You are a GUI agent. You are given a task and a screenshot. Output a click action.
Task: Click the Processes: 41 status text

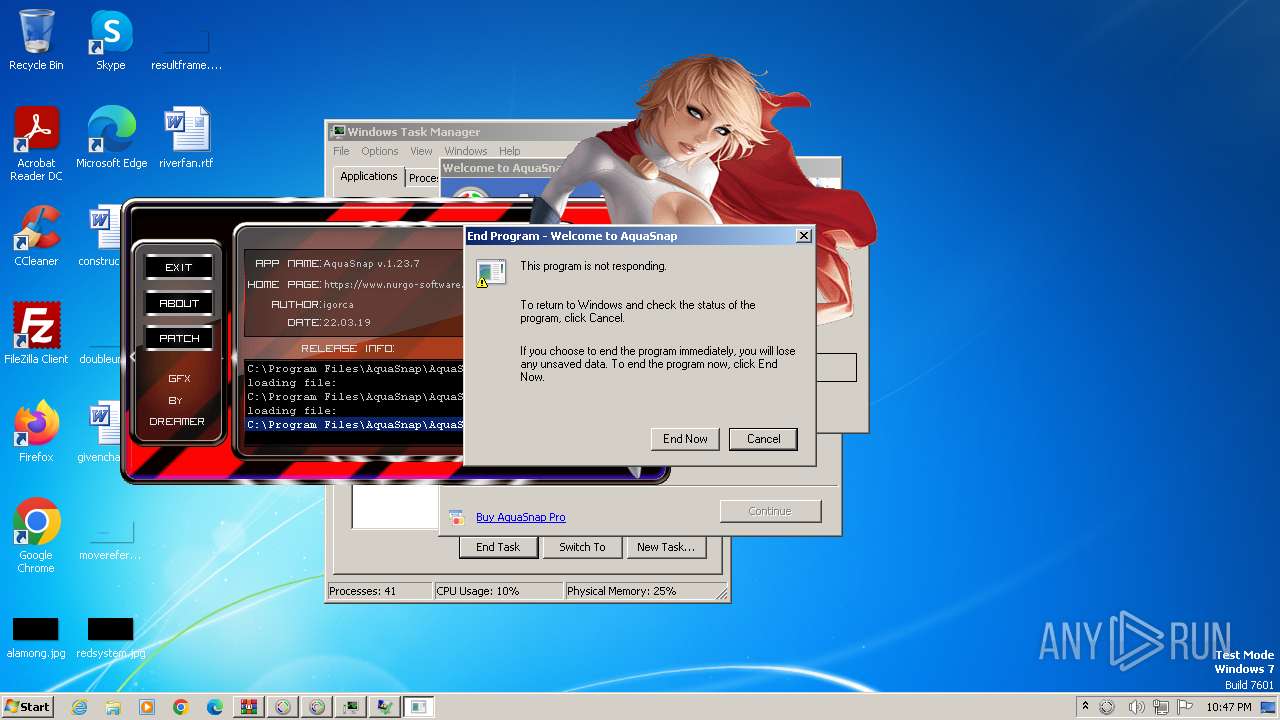click(x=380, y=591)
